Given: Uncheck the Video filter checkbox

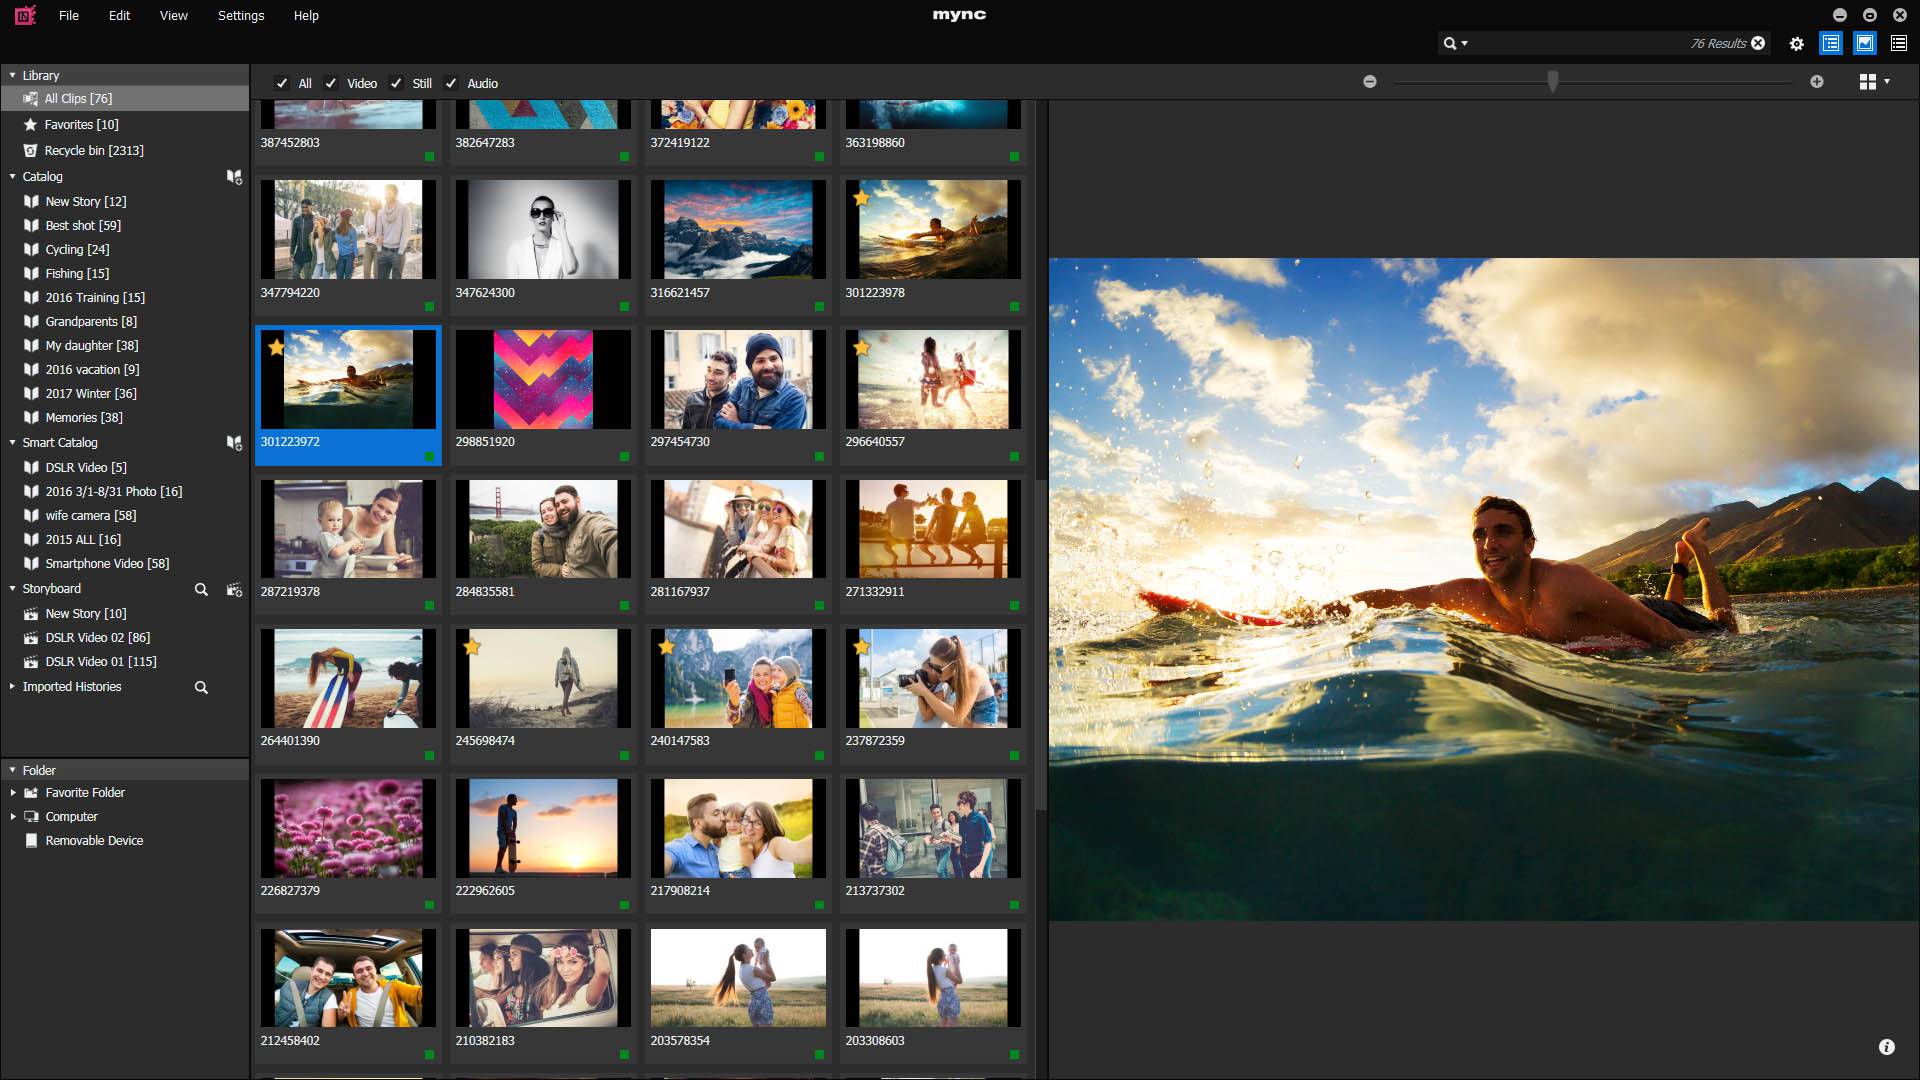Looking at the screenshot, I should (x=331, y=84).
